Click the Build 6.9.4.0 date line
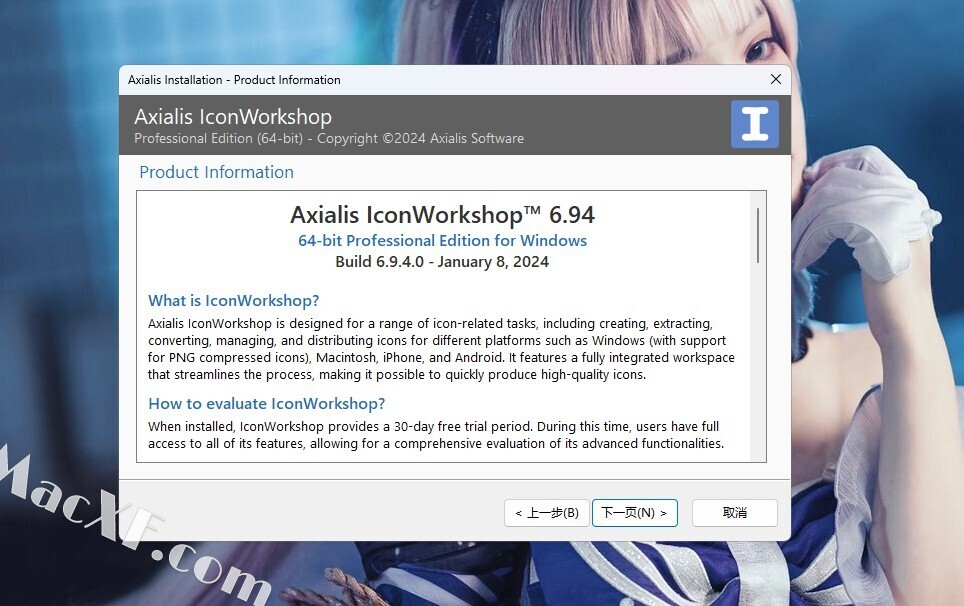Screen dimensions: 964x606 click(442, 262)
